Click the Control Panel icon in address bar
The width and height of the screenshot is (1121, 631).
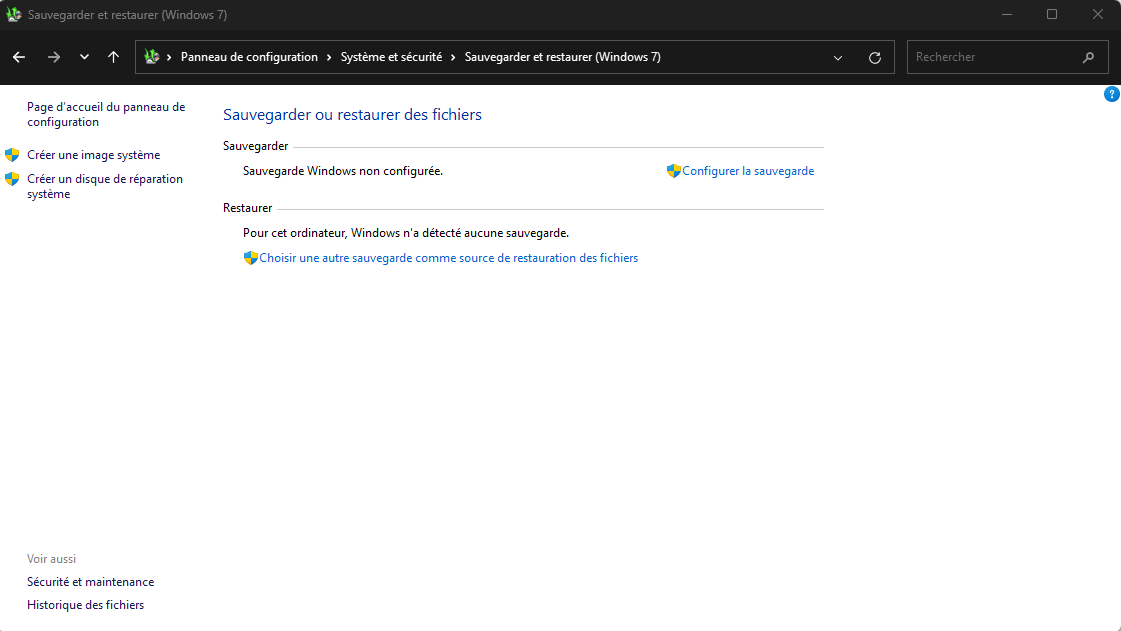[x=152, y=56]
